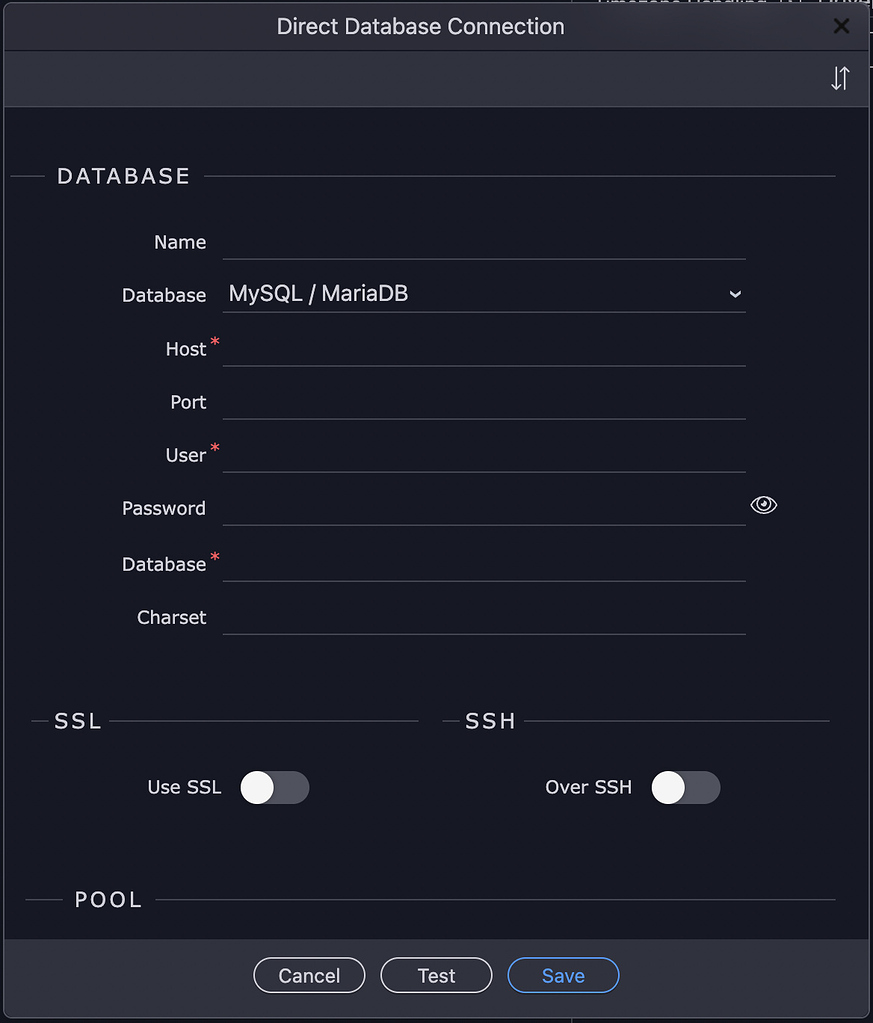
Task: Test the database connection
Action: coord(436,975)
